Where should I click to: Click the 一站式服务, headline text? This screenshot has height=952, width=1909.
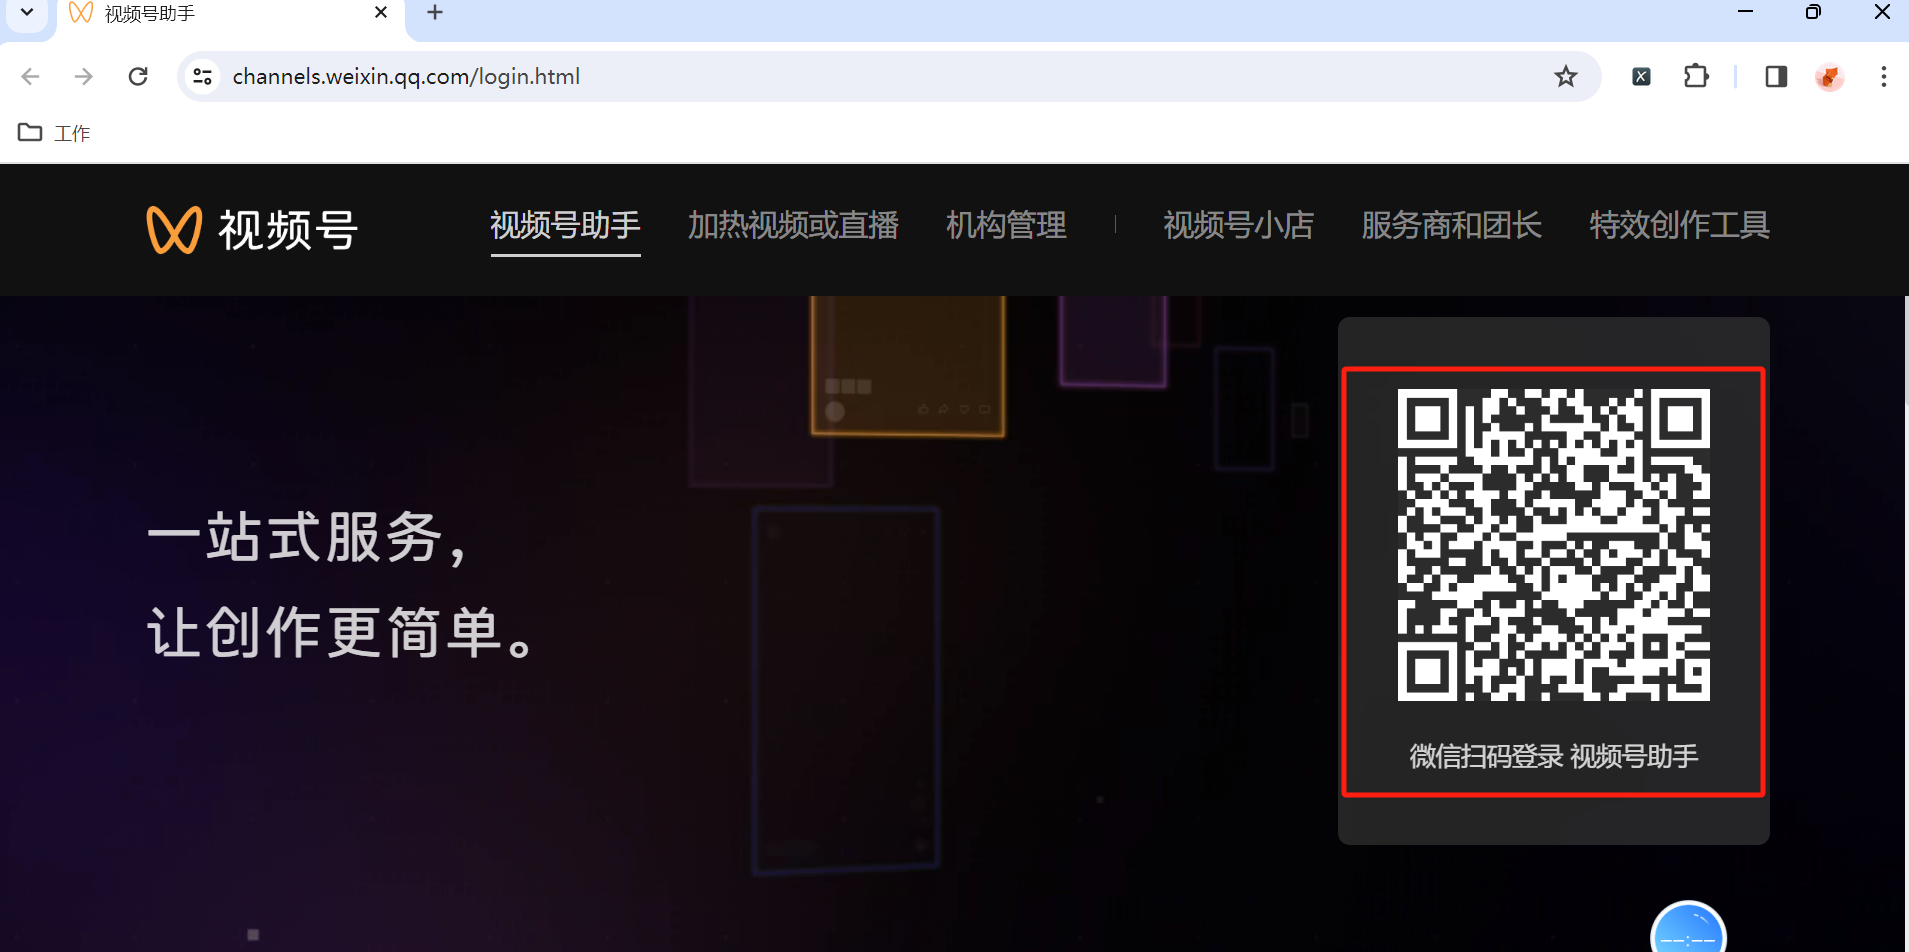[308, 538]
